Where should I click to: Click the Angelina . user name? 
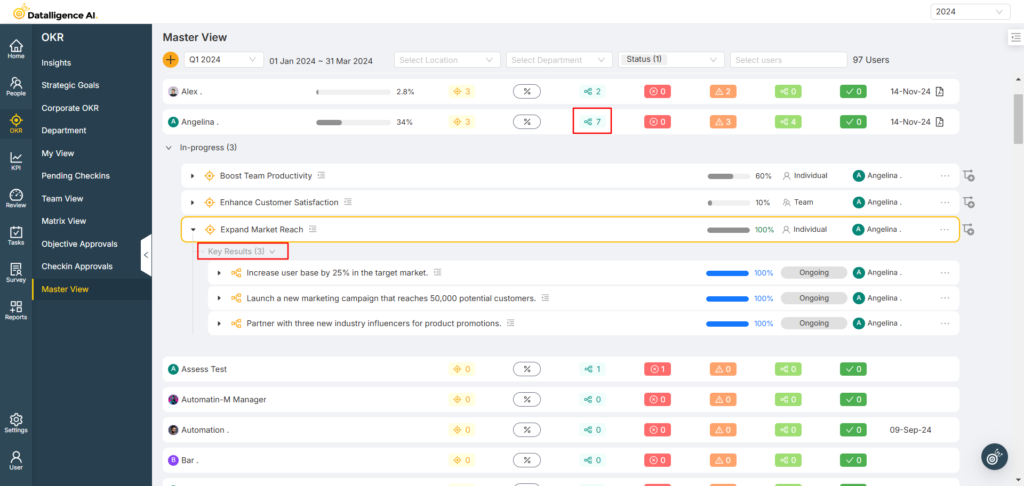click(x=200, y=122)
